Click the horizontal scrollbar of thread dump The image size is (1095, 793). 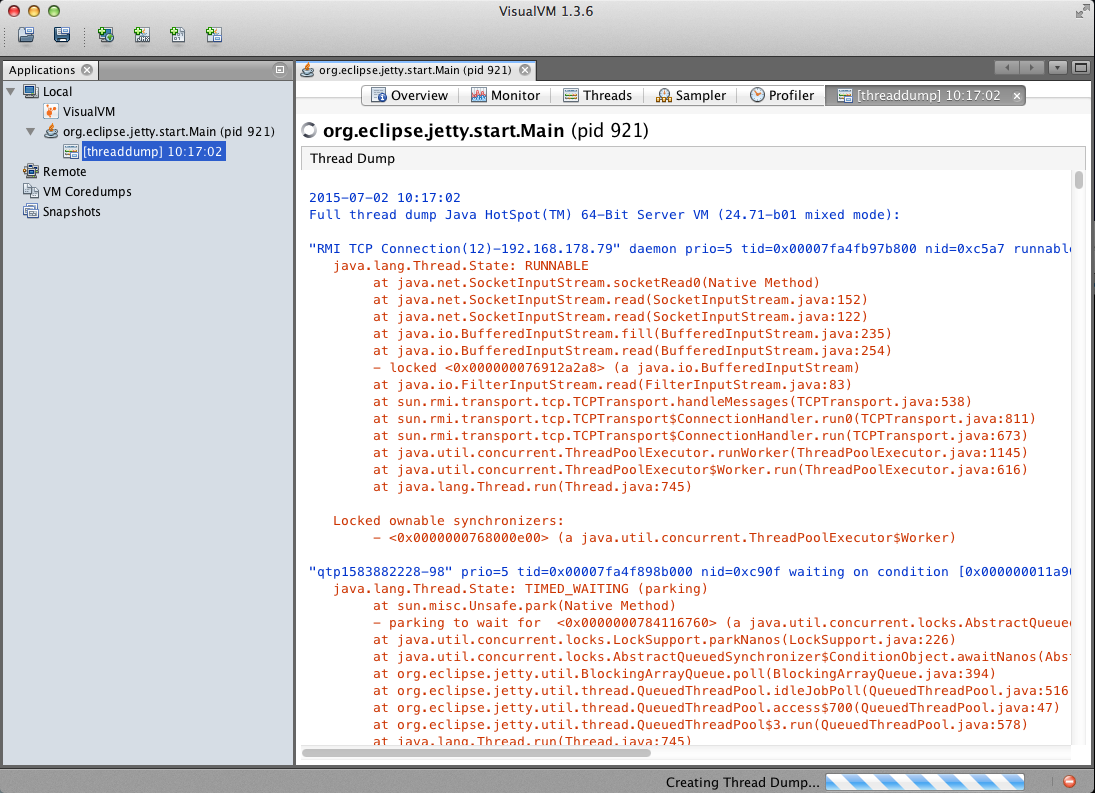[476, 753]
